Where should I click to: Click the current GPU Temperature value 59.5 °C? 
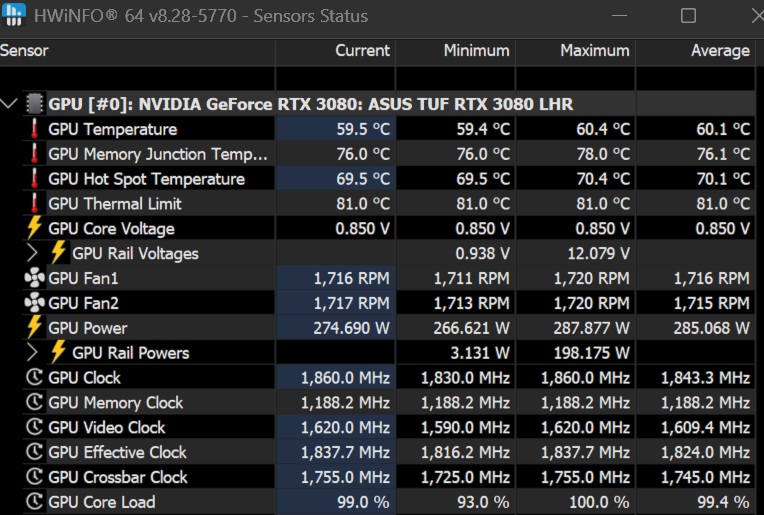[x=363, y=129]
